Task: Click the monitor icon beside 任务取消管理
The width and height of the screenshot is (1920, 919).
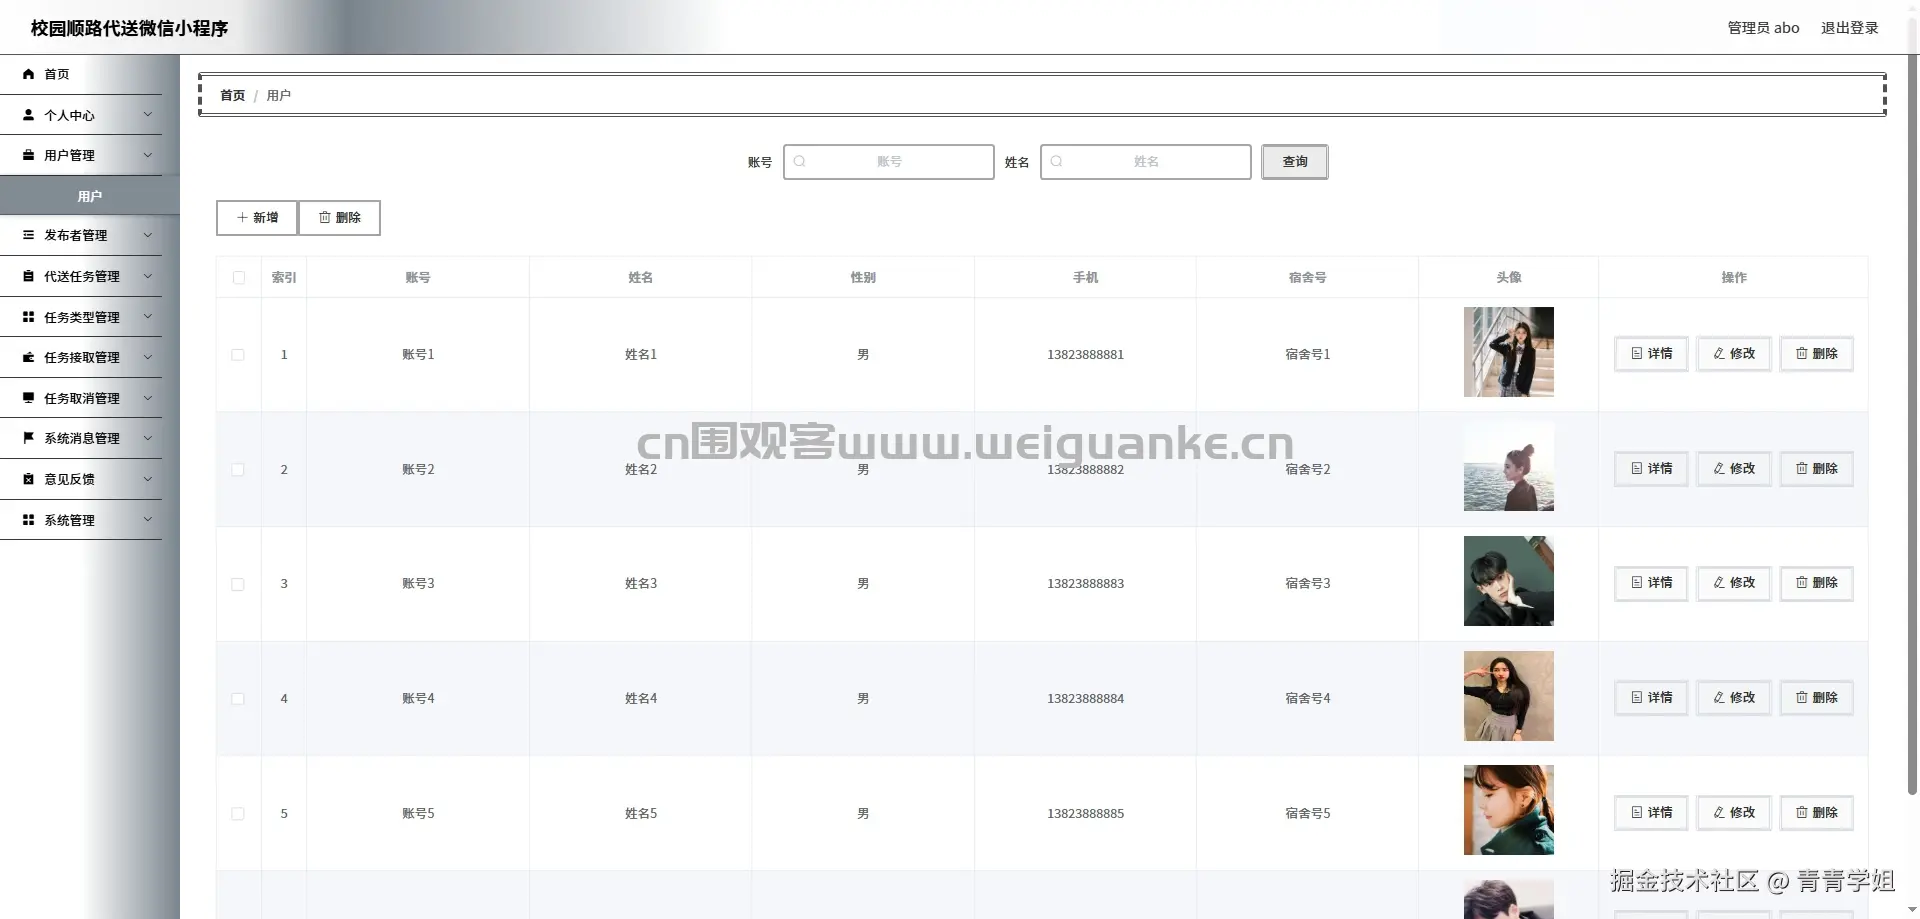Action: click(x=29, y=398)
